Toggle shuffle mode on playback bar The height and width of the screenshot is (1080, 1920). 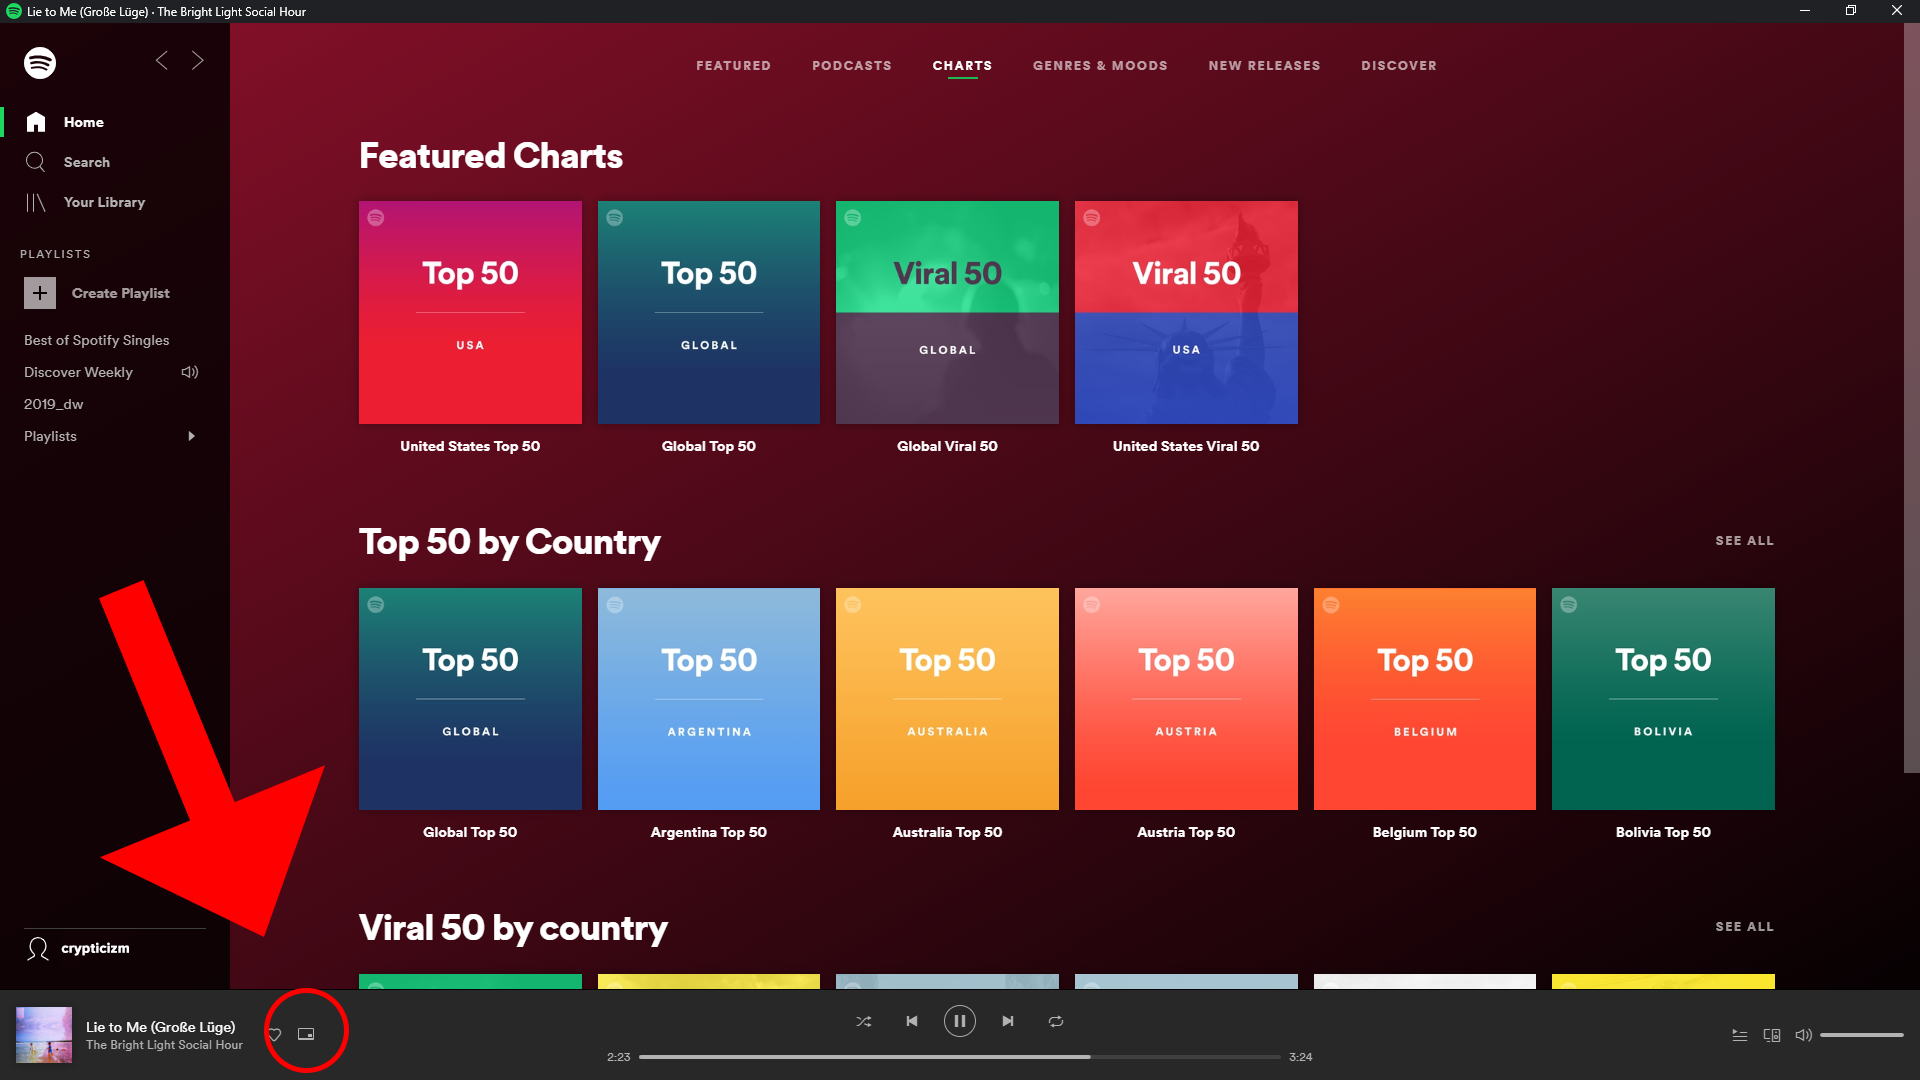864,1021
